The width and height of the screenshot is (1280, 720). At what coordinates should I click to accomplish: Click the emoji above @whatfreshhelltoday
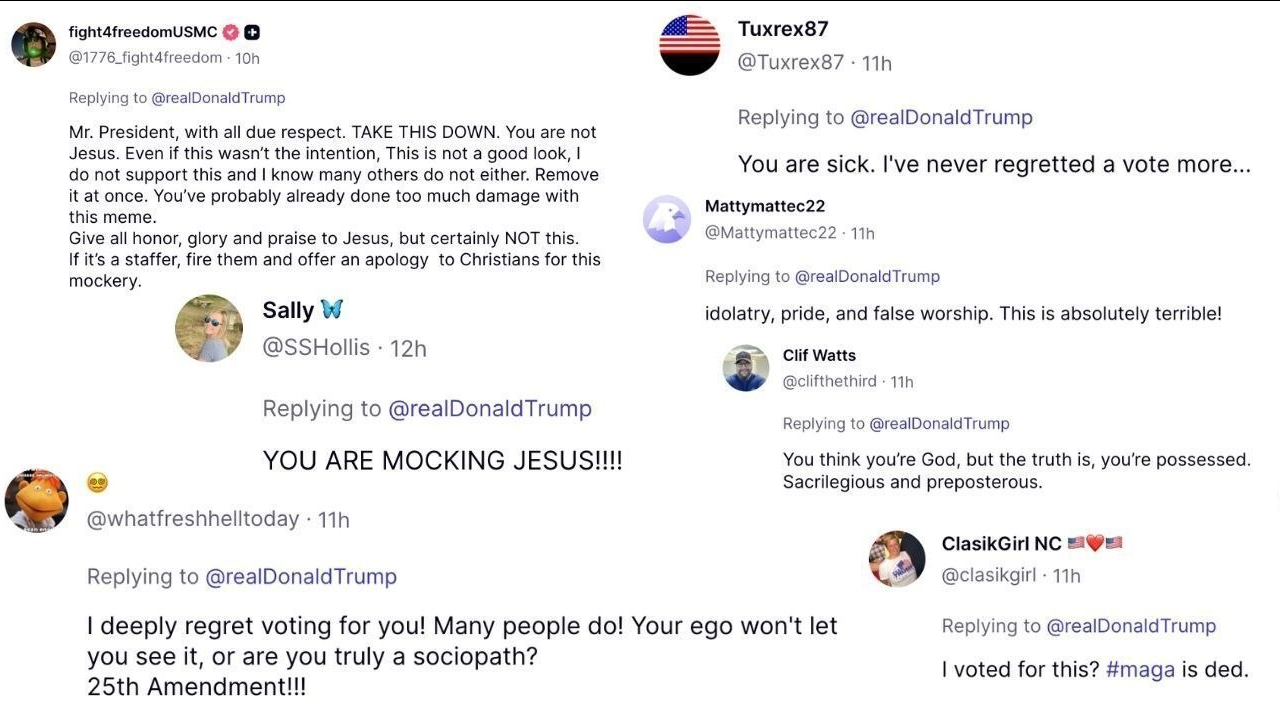tap(97, 483)
